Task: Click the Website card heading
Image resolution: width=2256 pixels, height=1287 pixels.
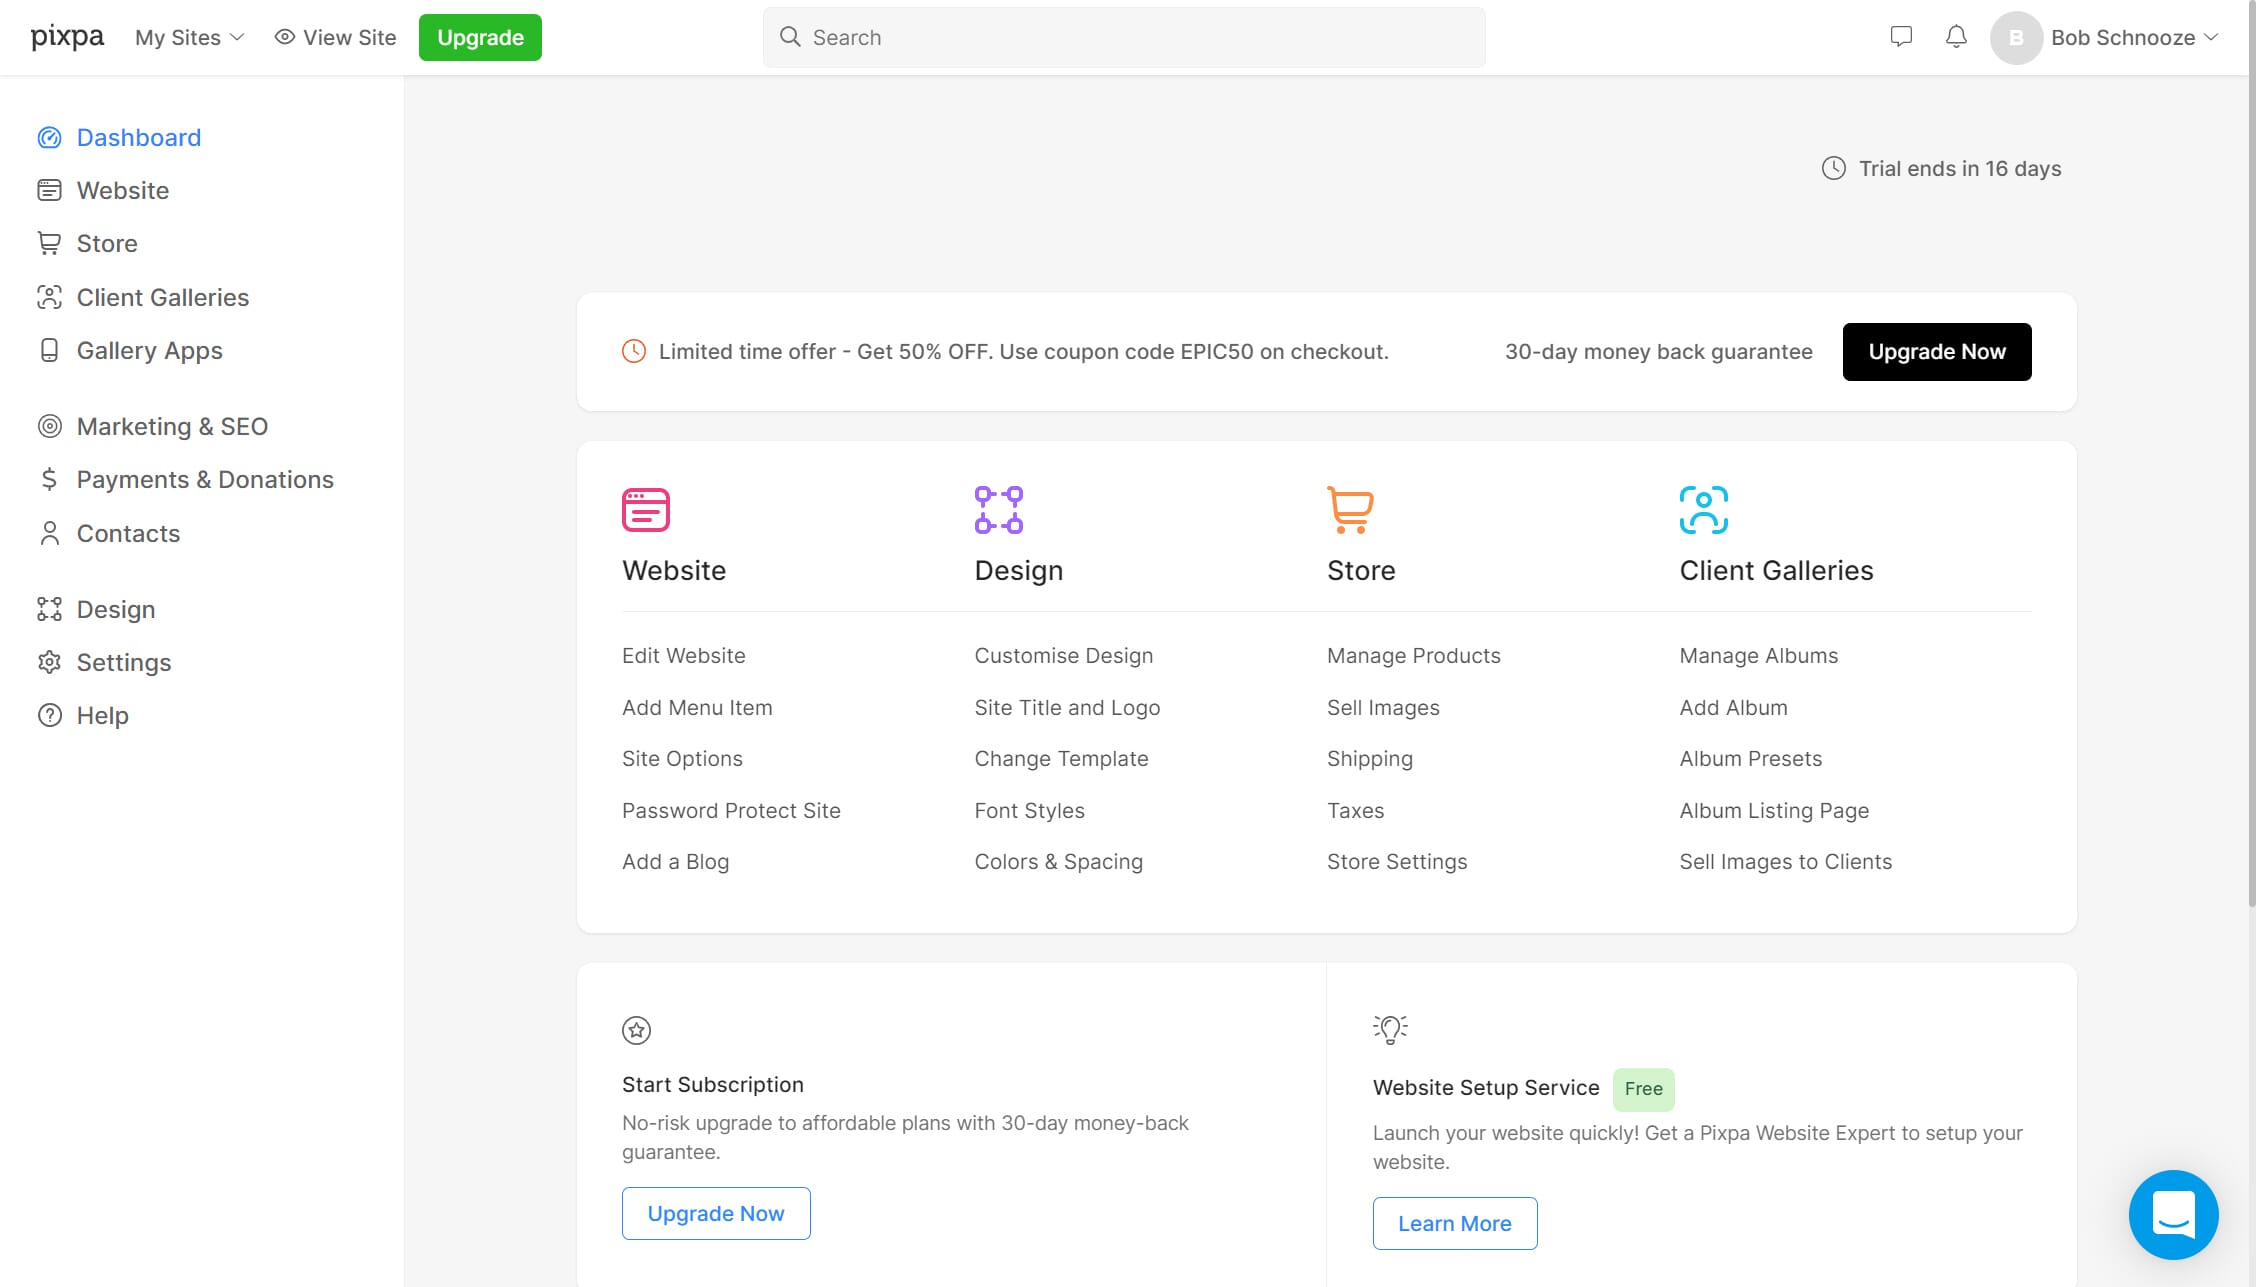Action: click(x=674, y=570)
